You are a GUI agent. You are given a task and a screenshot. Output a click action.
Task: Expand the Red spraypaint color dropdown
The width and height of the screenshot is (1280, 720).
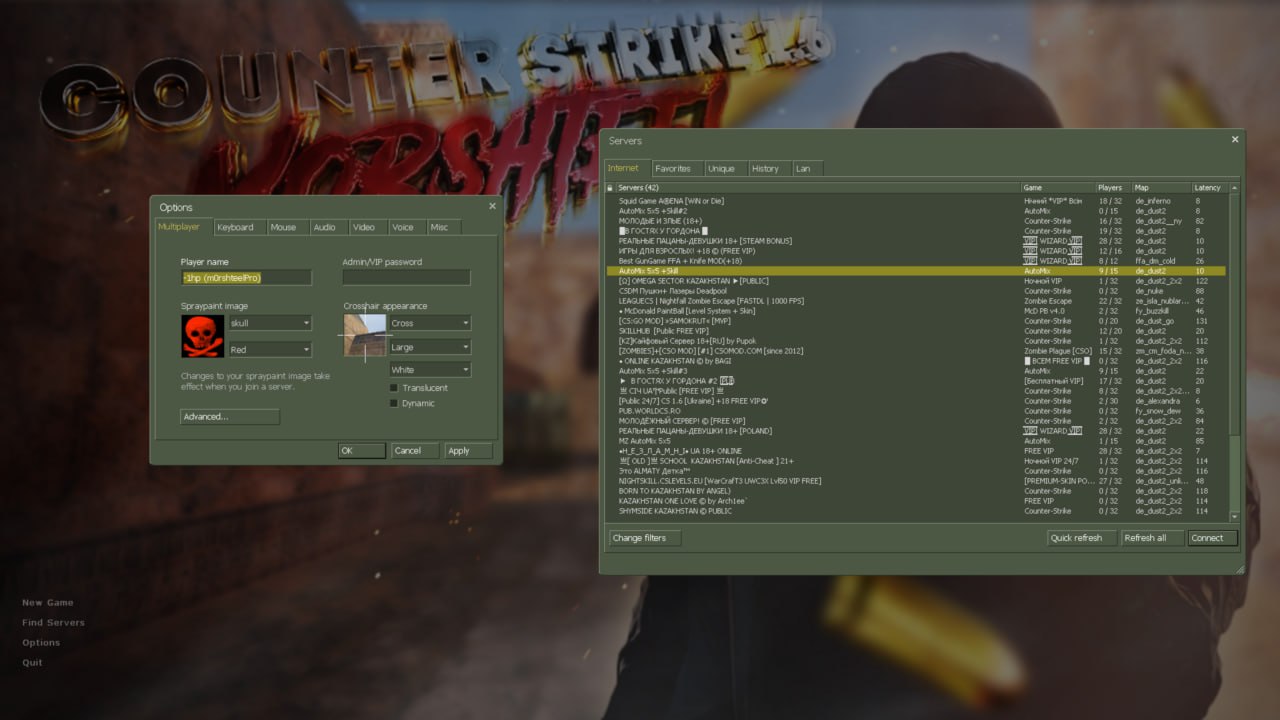point(270,349)
